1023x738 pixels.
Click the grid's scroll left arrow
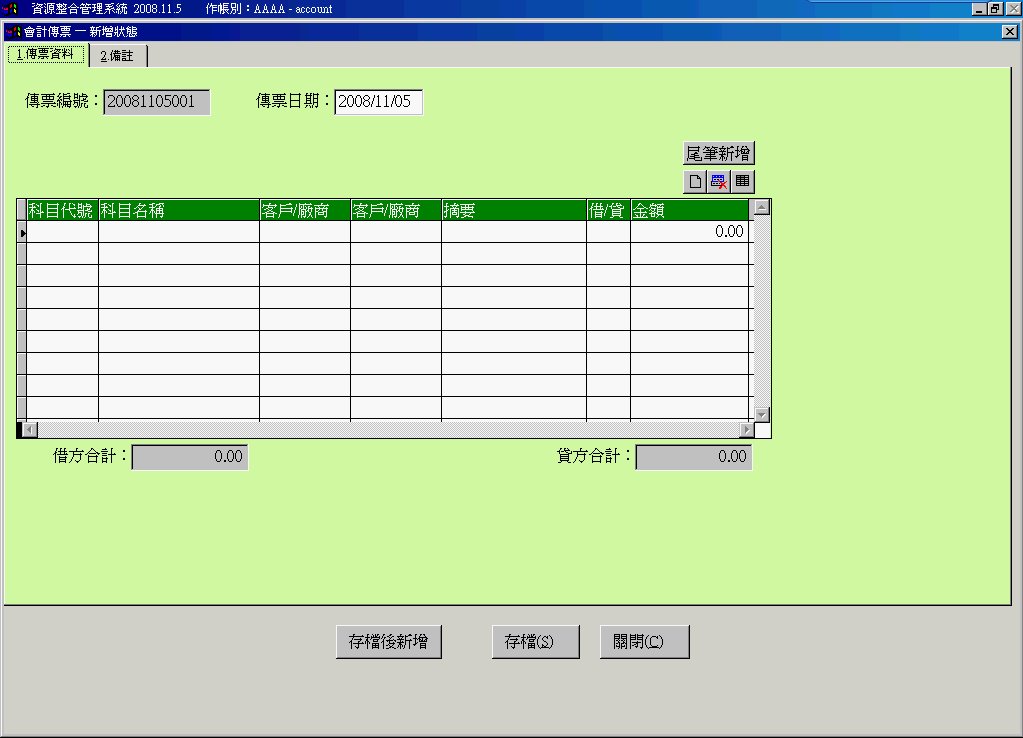pos(29,429)
